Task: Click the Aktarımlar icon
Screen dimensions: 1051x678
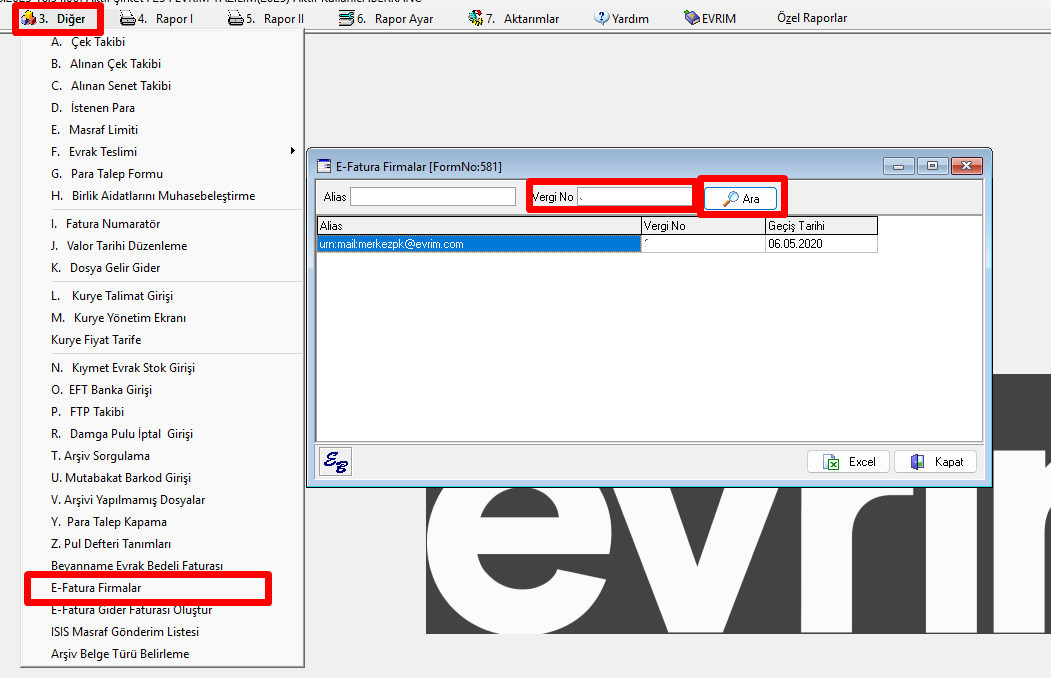Action: (x=475, y=19)
